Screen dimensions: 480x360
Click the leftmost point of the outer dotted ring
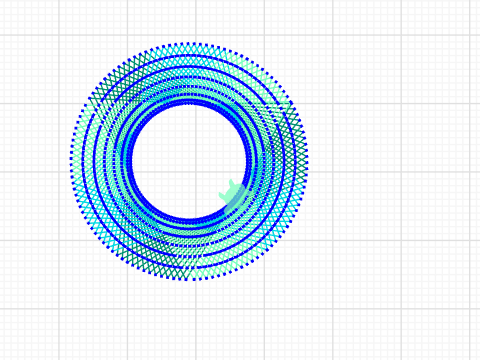coord(71,161)
